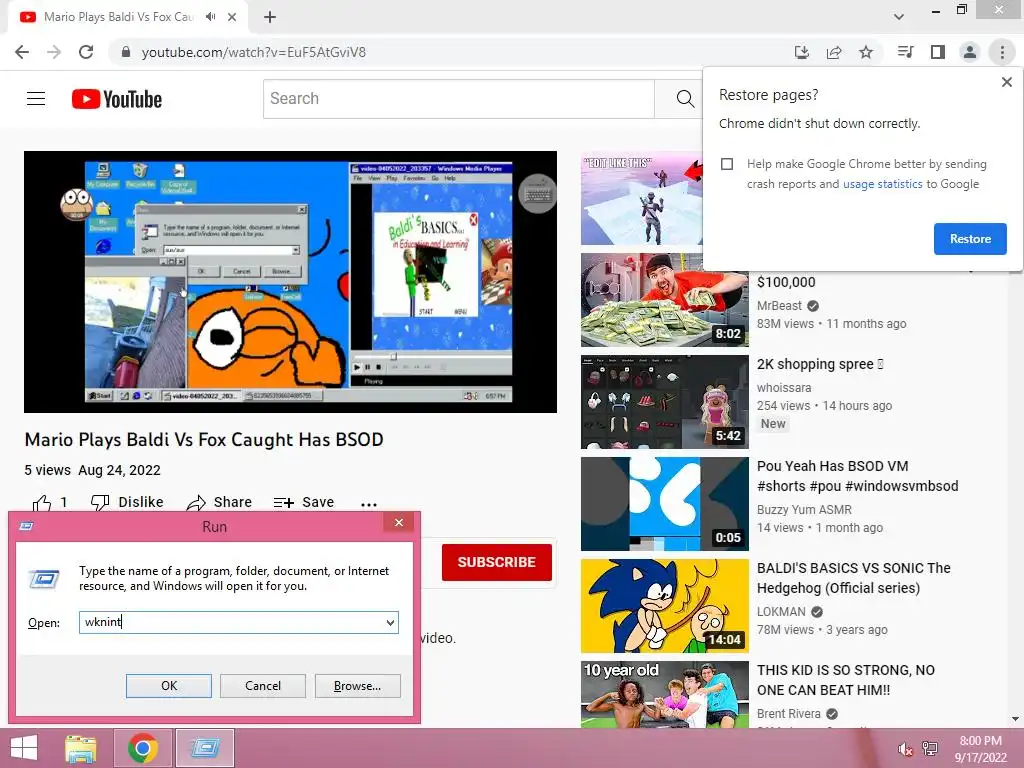
Task: Check the send crash reports checkbox
Action: (x=727, y=164)
